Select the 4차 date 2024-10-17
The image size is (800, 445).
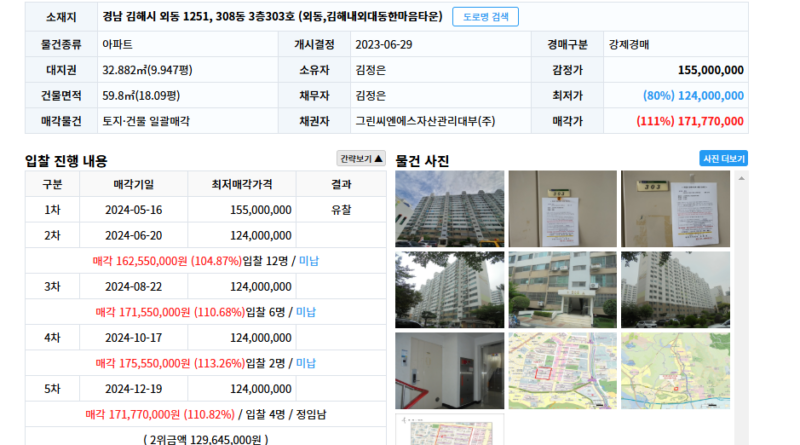(x=134, y=337)
